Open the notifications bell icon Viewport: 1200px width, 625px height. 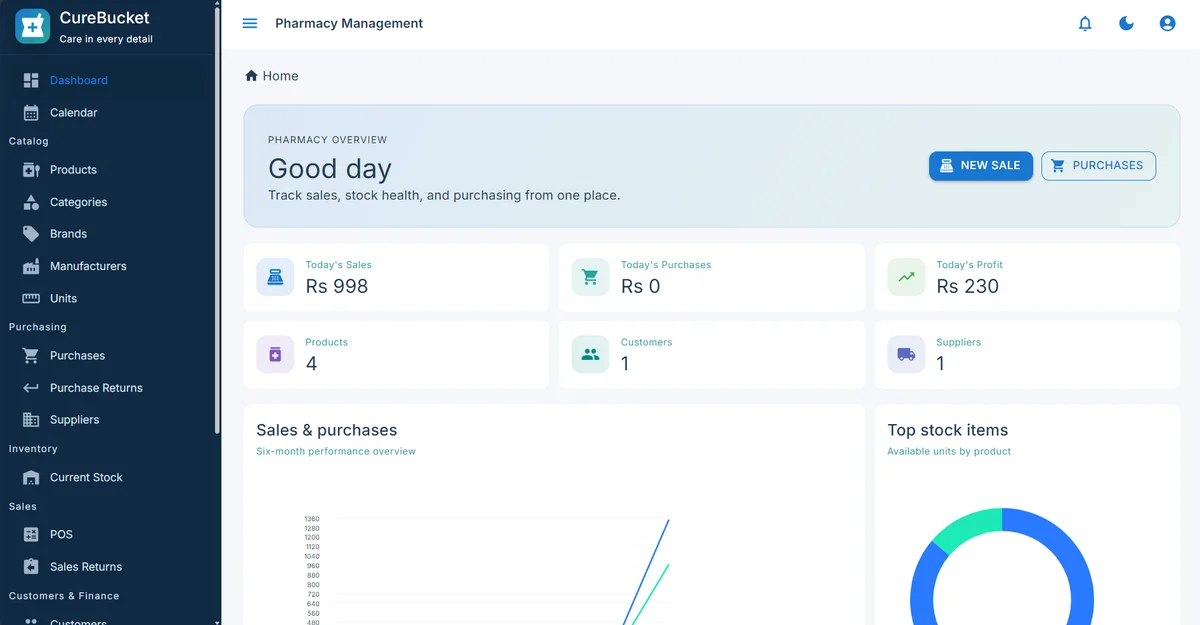coord(1085,23)
